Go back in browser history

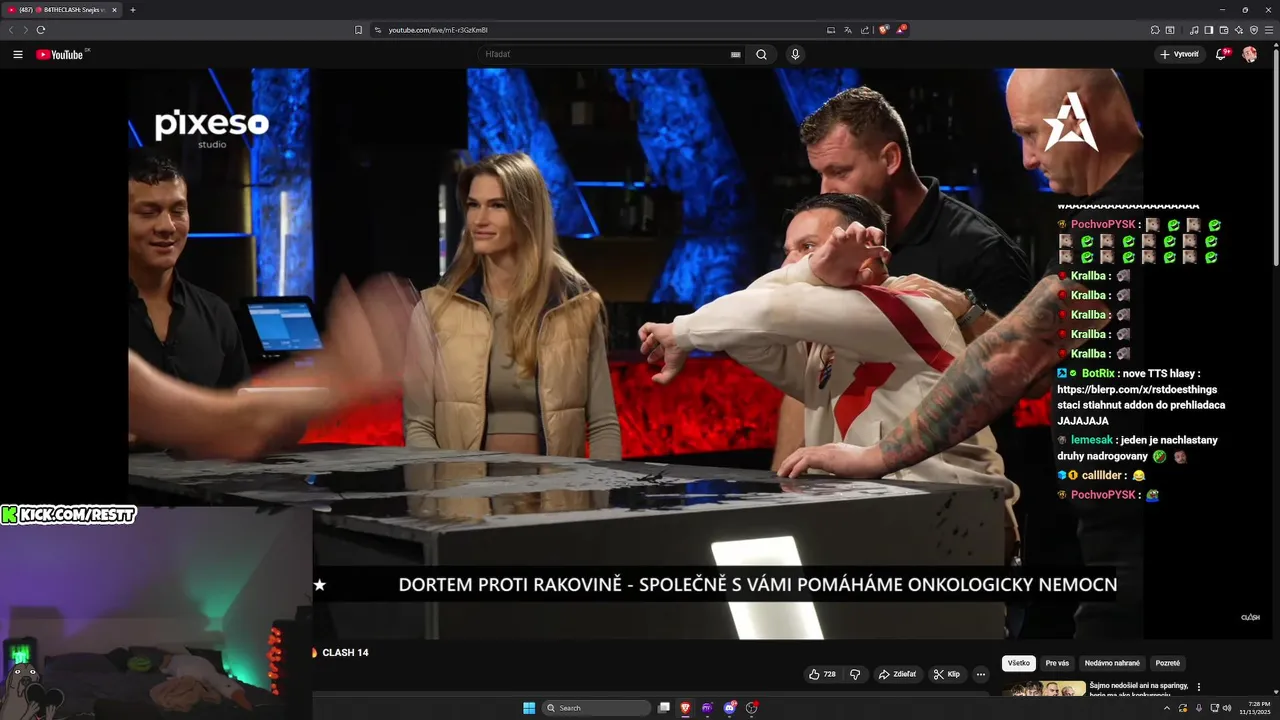11,30
